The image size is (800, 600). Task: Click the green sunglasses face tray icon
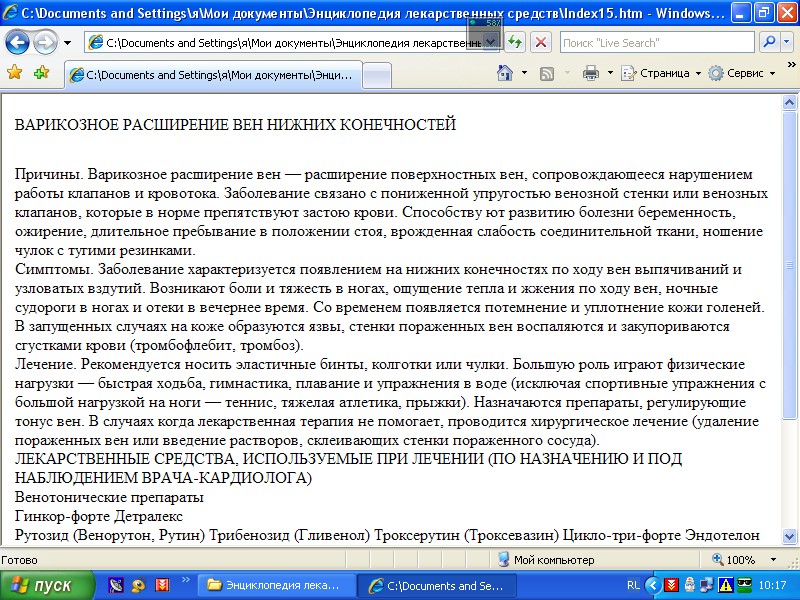744,585
